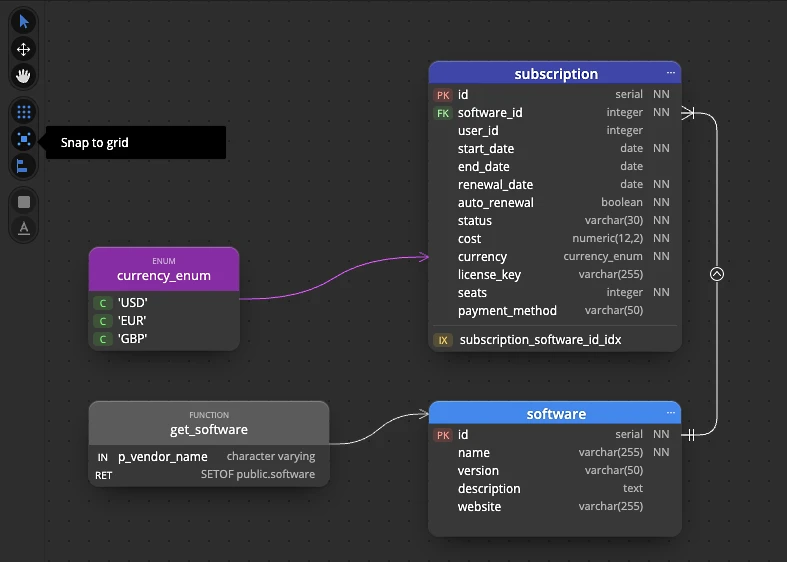Viewport: 787px width, 562px height.
Task: Click RET label of get_software
Action: tap(103, 476)
